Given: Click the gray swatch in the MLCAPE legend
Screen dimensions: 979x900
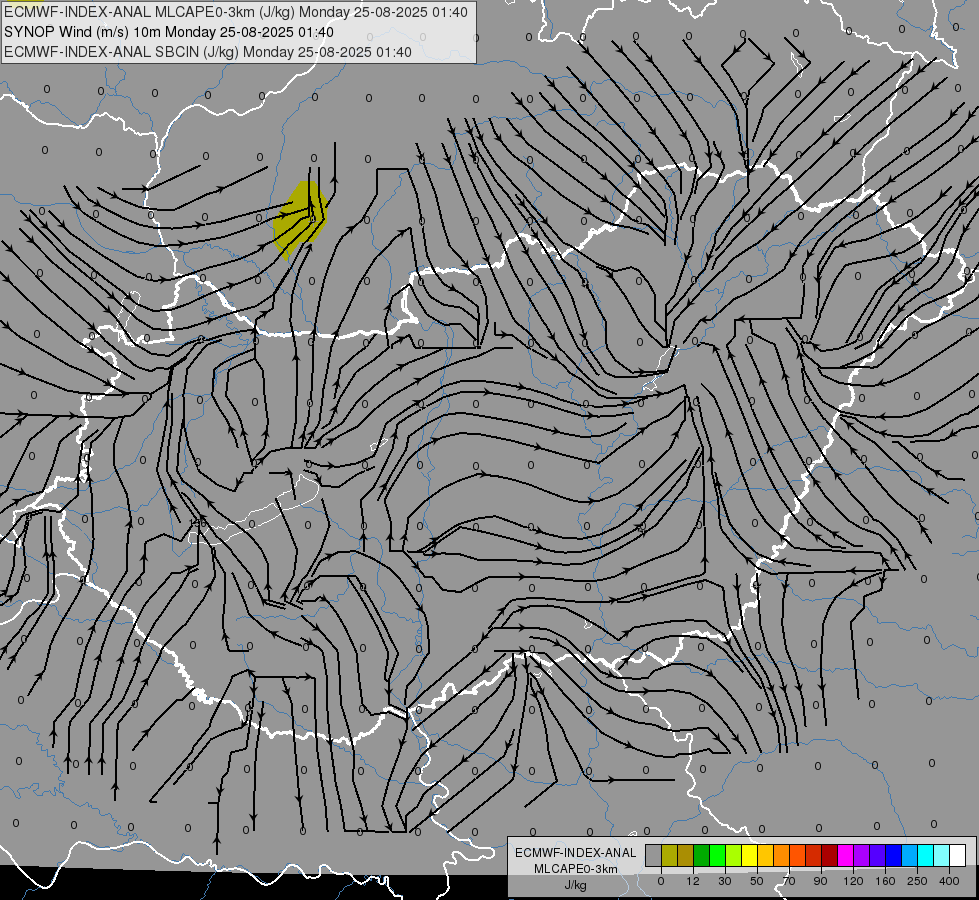Looking at the screenshot, I should [x=654, y=855].
